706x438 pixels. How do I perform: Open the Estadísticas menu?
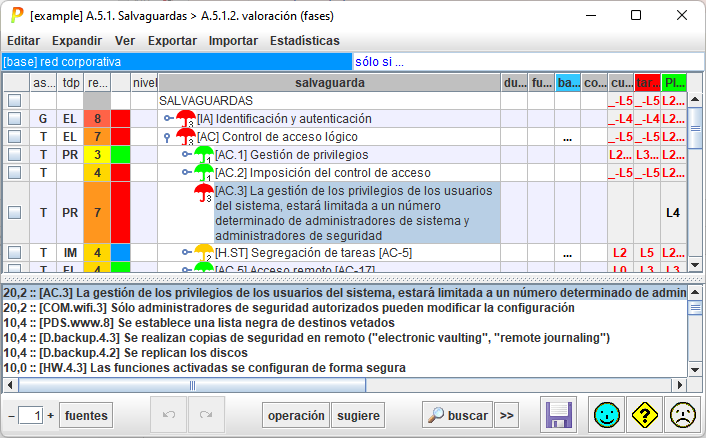[305, 41]
